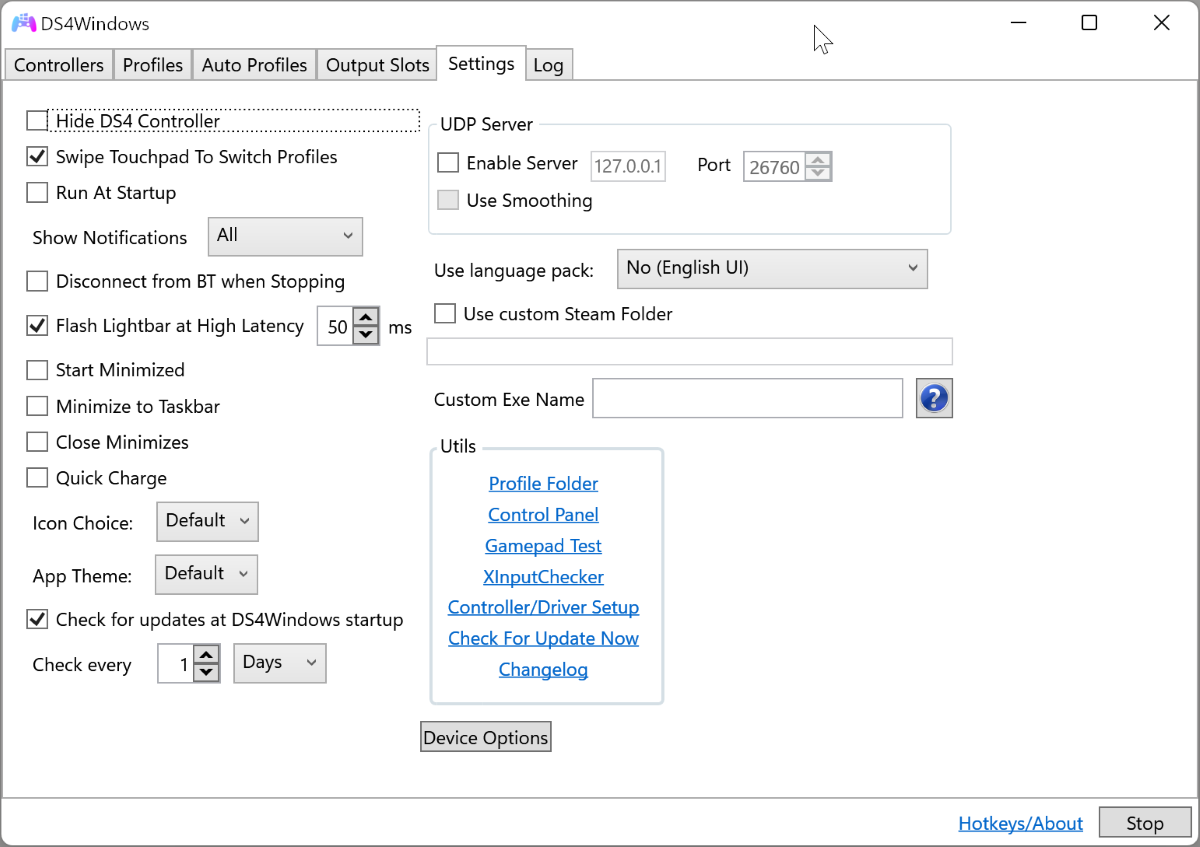The height and width of the screenshot is (847, 1200).
Task: Open the App Theme dropdown
Action: [x=206, y=574]
